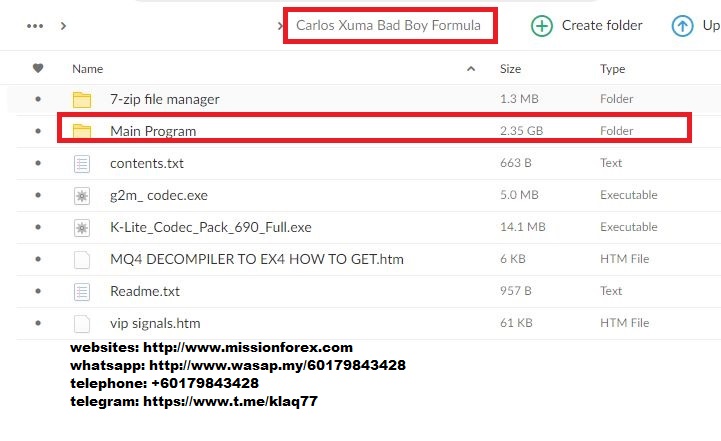Open the Main Program folder
Image resolution: width=721 pixels, height=441 pixels.
coord(153,132)
